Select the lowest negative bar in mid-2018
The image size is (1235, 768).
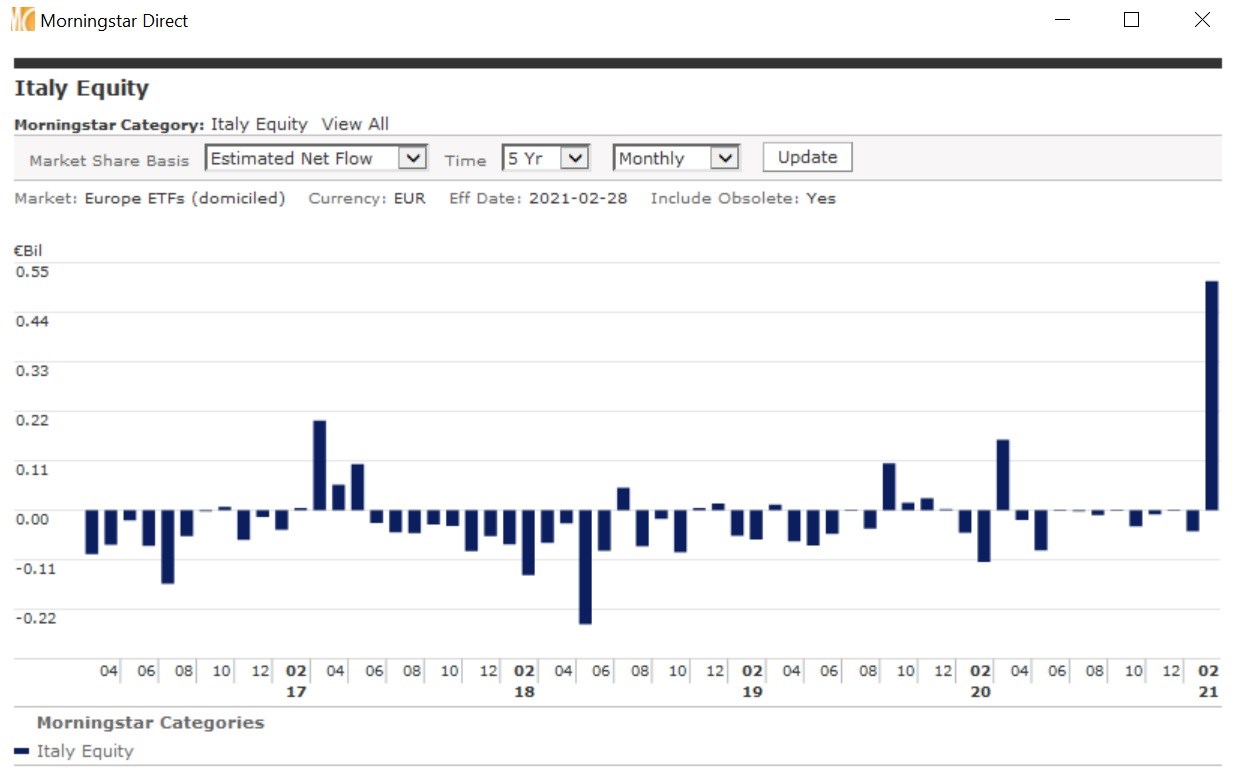tap(585, 566)
